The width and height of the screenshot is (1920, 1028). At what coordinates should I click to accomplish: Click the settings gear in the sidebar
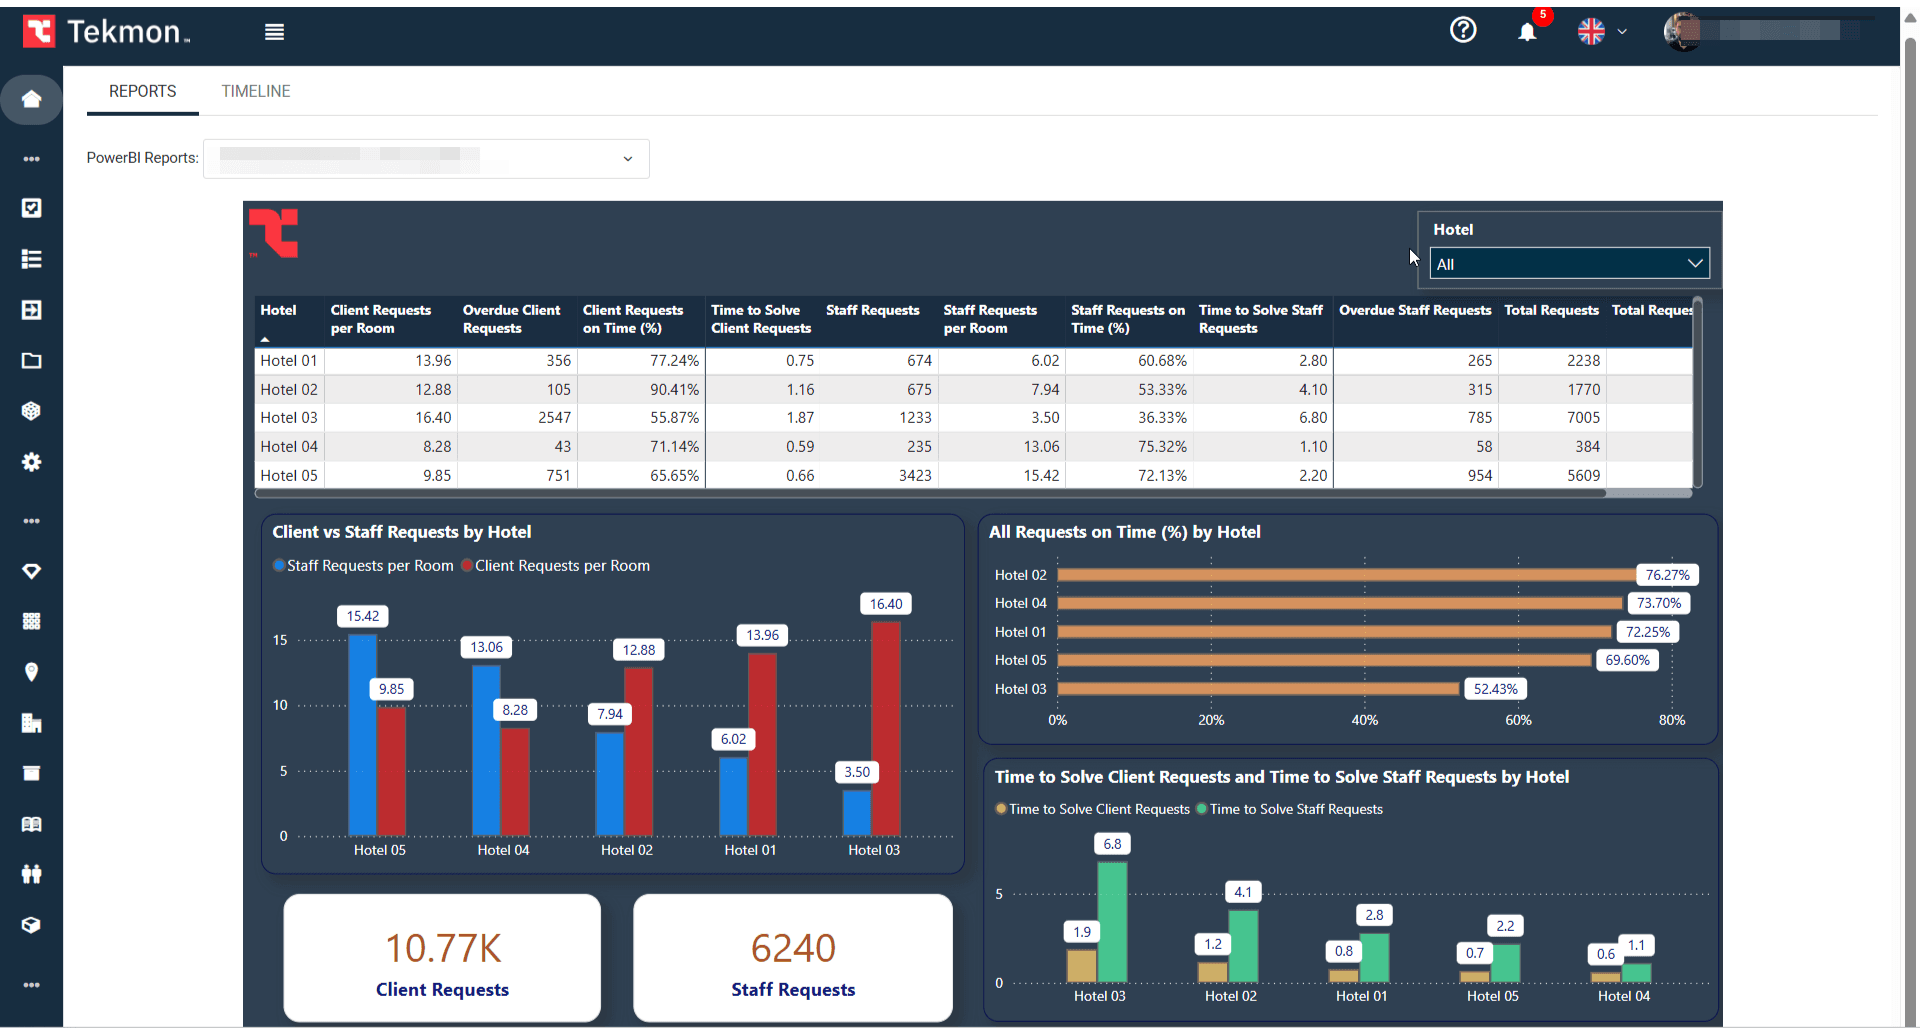[x=31, y=462]
